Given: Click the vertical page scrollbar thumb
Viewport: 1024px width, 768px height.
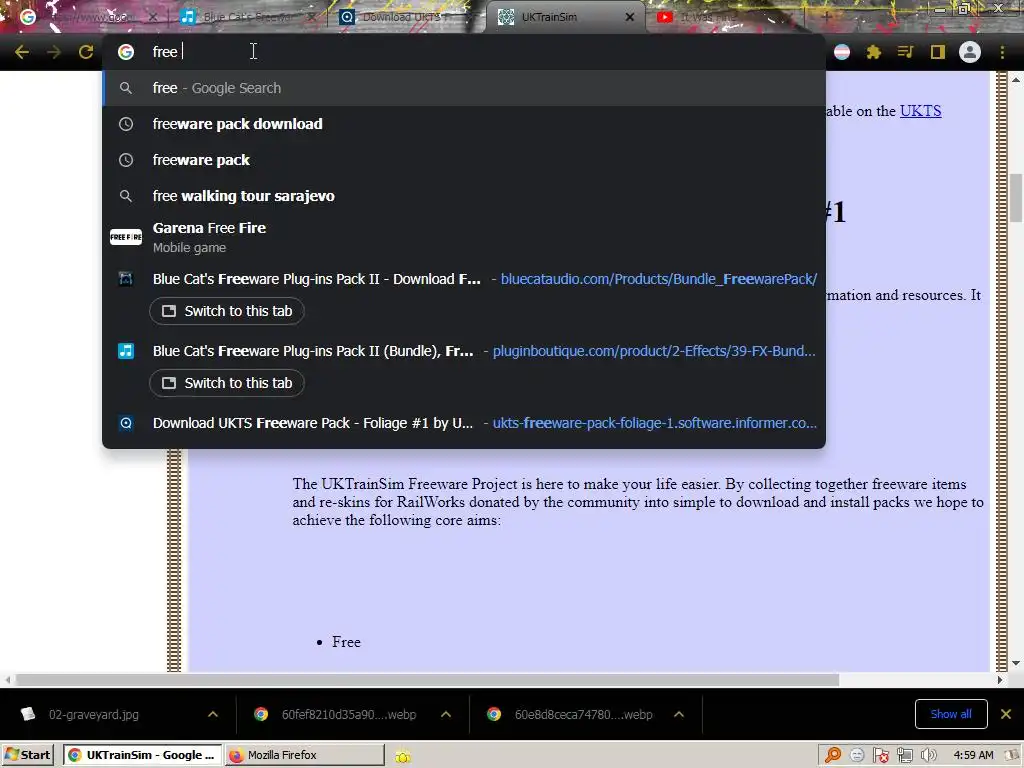Looking at the screenshot, I should (1016, 198).
